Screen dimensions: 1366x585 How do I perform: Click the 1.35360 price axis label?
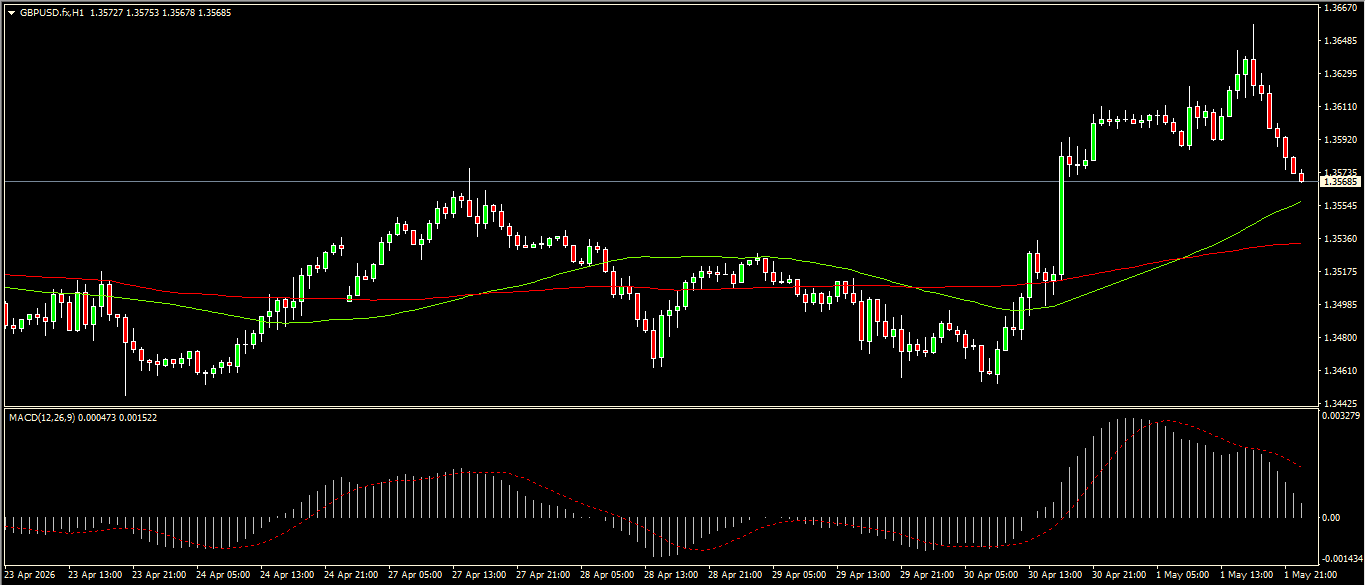pyautogui.click(x=1339, y=238)
